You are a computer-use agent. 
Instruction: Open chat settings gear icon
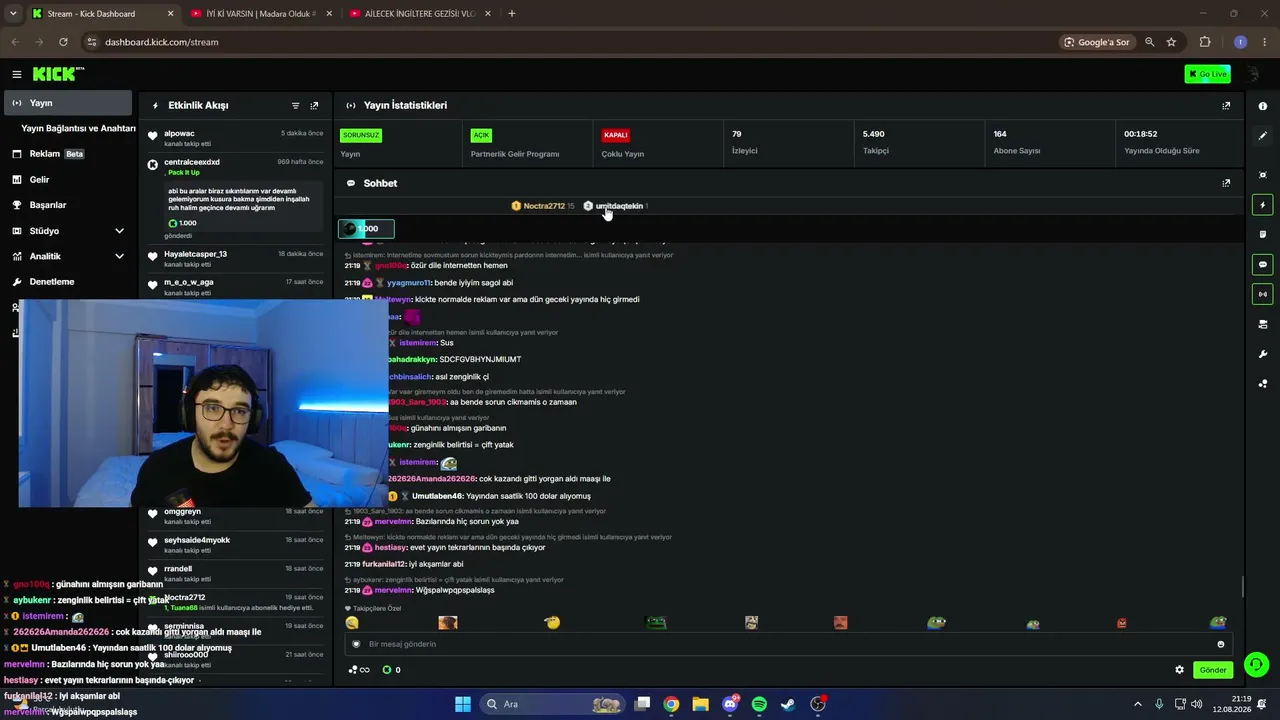pyautogui.click(x=1179, y=670)
